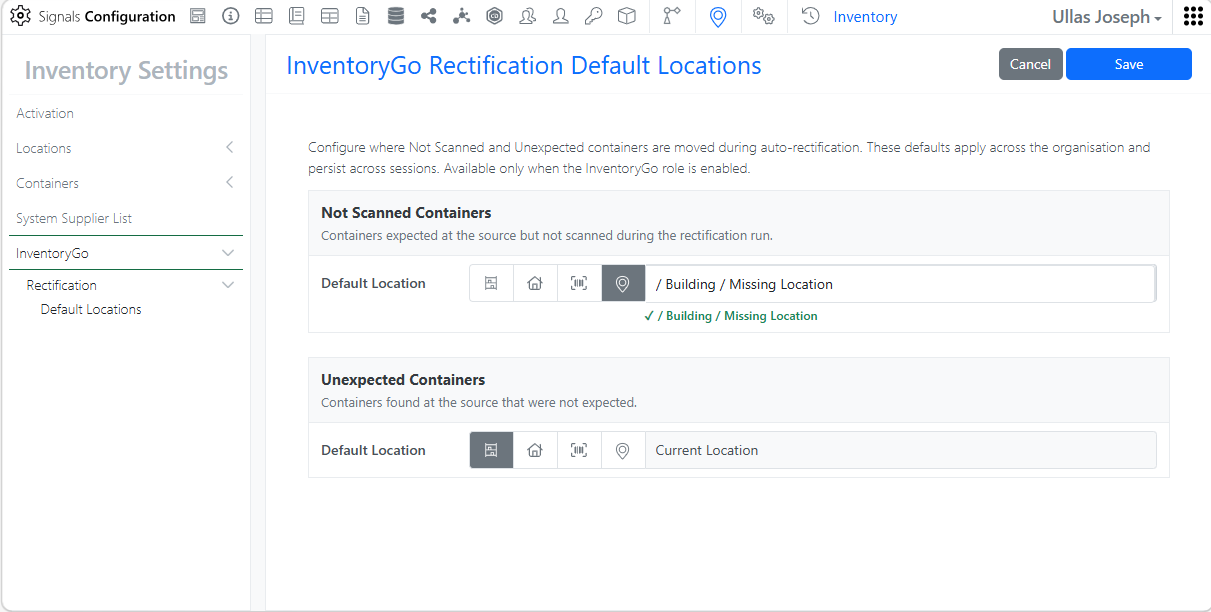This screenshot has width=1211, height=612.
Task: Select home option for Not Scanned location
Action: 535,284
